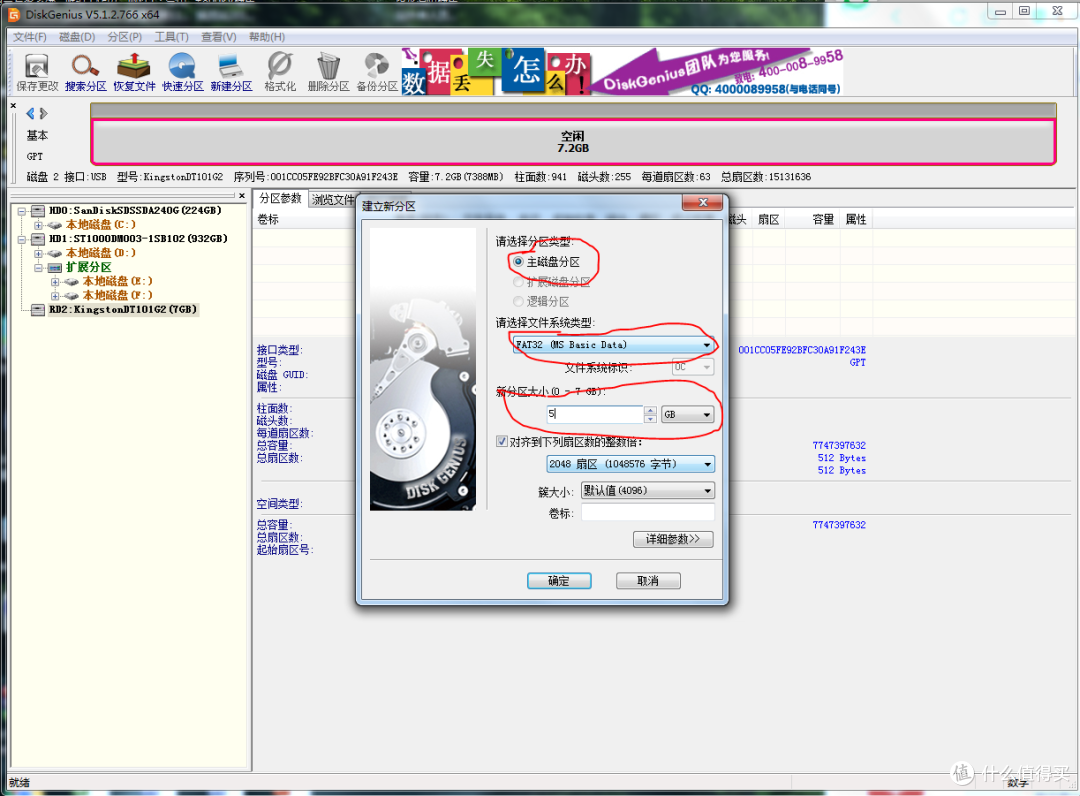Click the 详细参数>> button
1080x796 pixels.
(x=672, y=539)
